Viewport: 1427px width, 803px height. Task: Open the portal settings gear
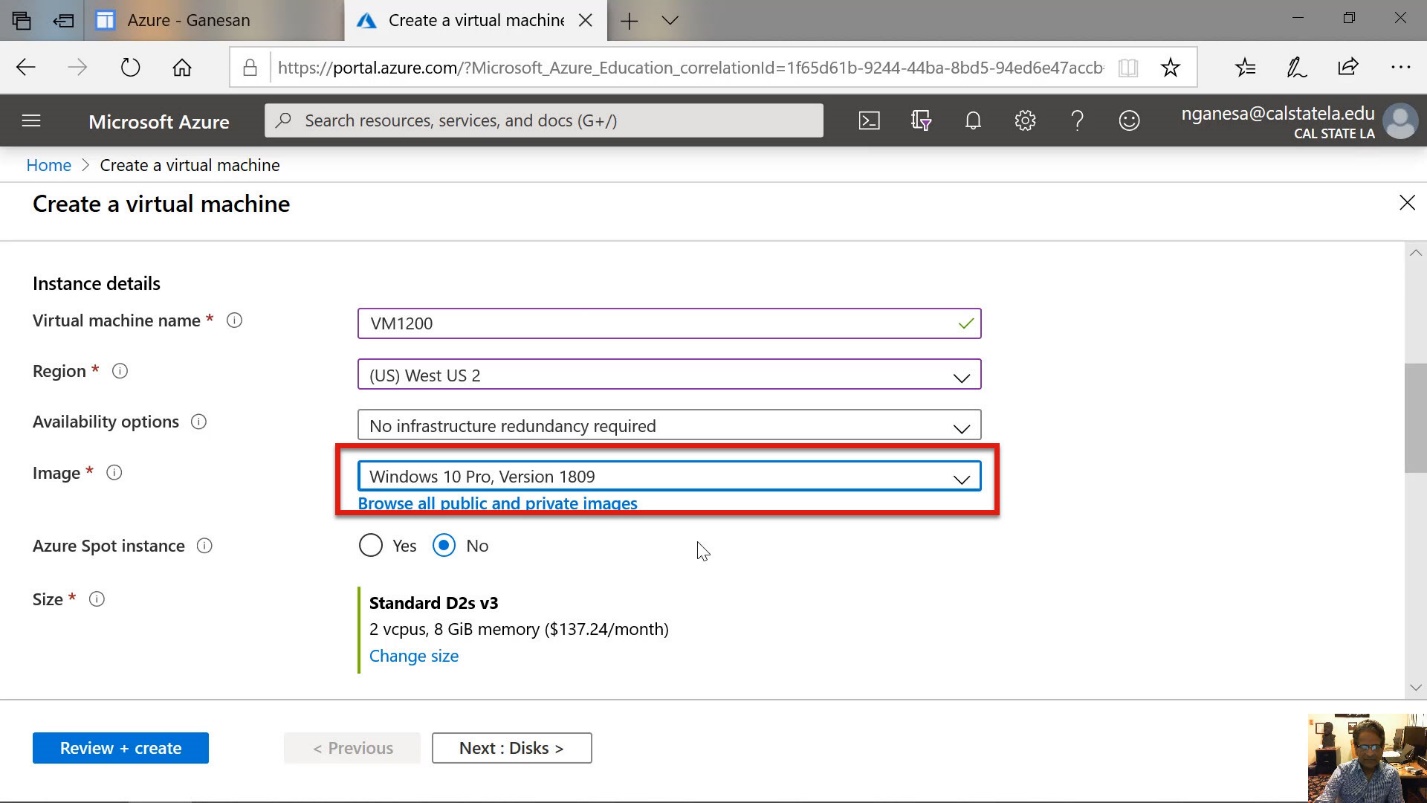[x=1024, y=120]
